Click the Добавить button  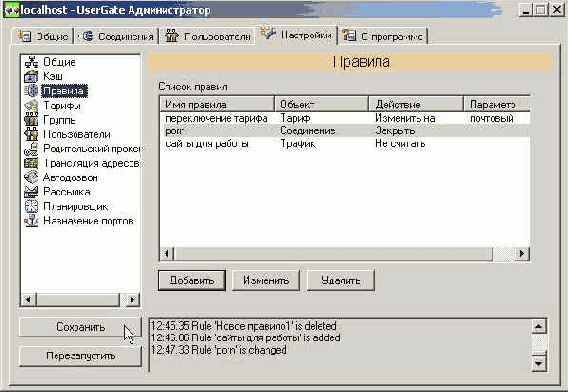tap(192, 280)
